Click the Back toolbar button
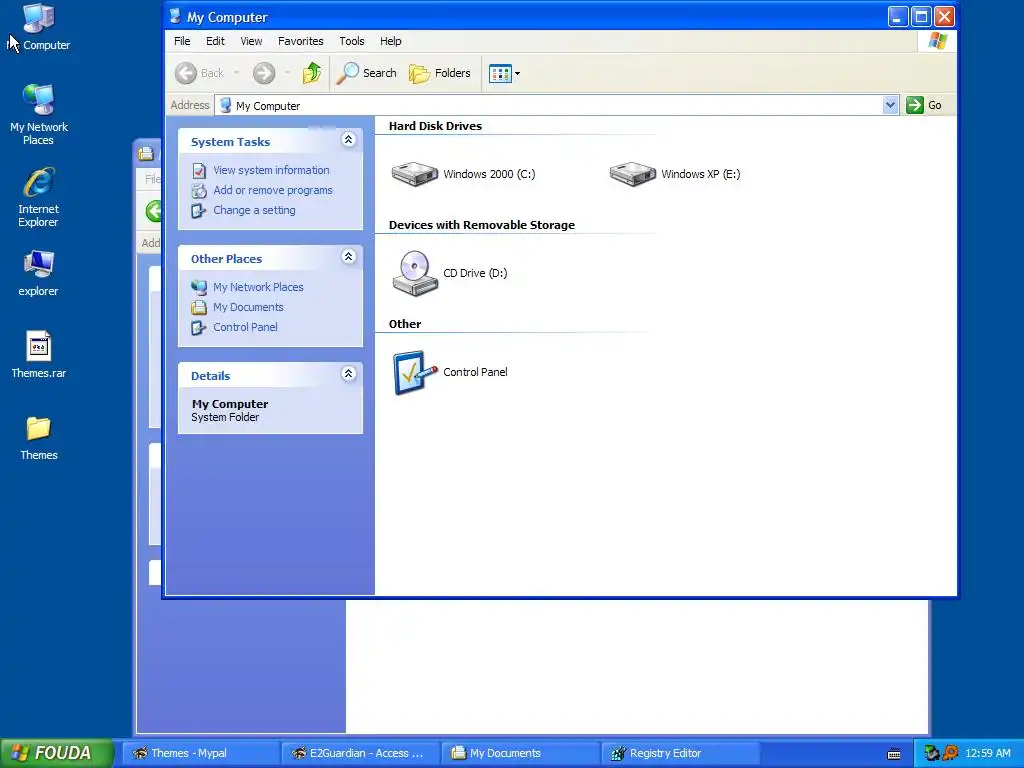The width and height of the screenshot is (1024, 768). point(200,73)
